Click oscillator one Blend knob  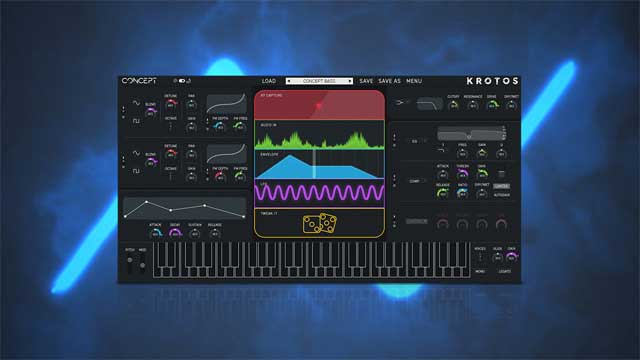pos(151,112)
